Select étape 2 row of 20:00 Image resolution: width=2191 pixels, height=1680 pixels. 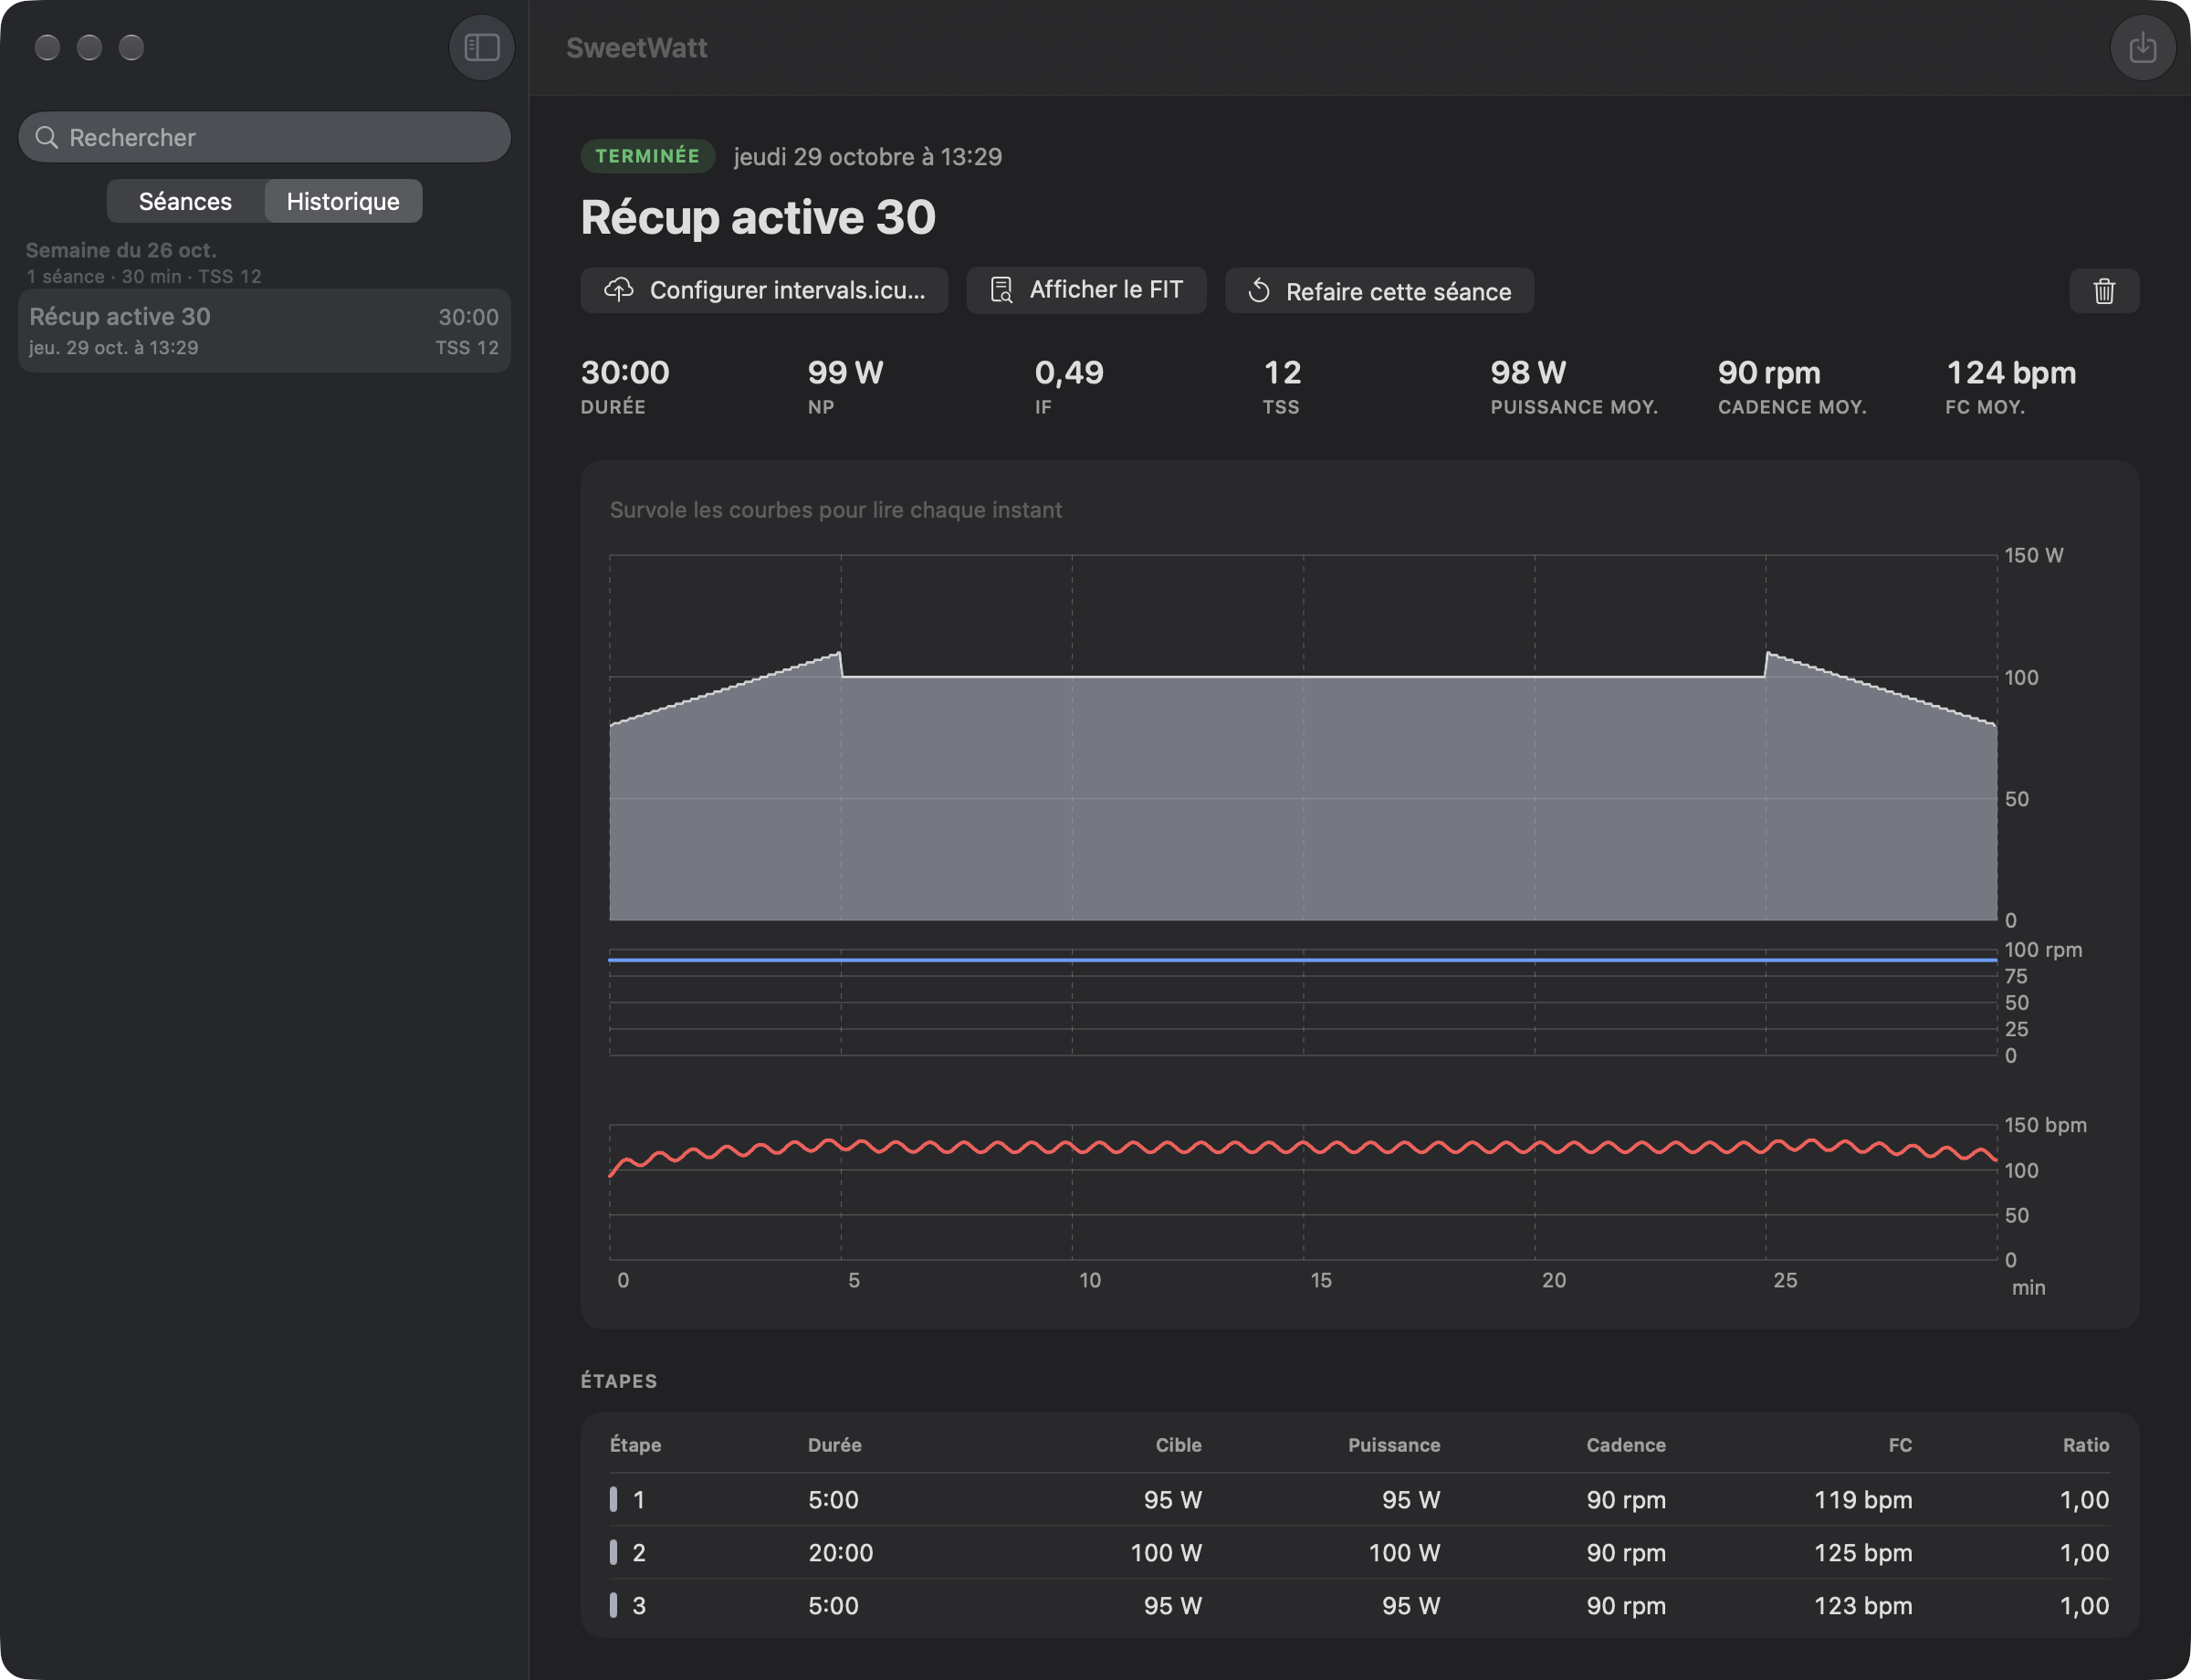1359,1552
